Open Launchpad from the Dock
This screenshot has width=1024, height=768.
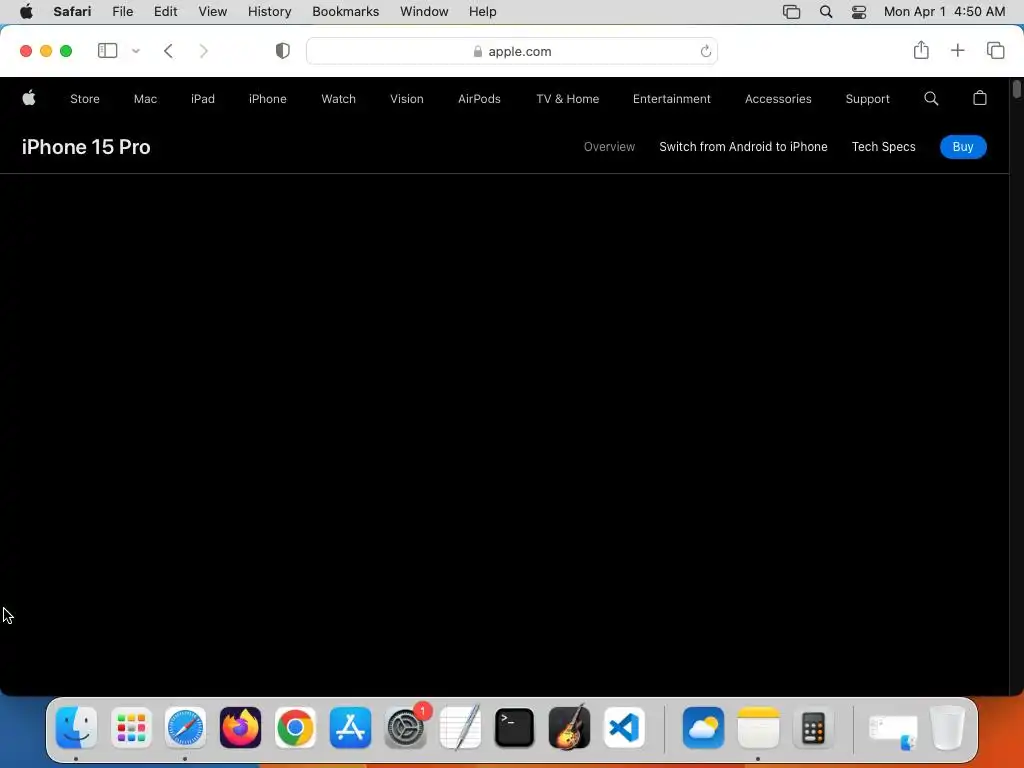tap(131, 727)
